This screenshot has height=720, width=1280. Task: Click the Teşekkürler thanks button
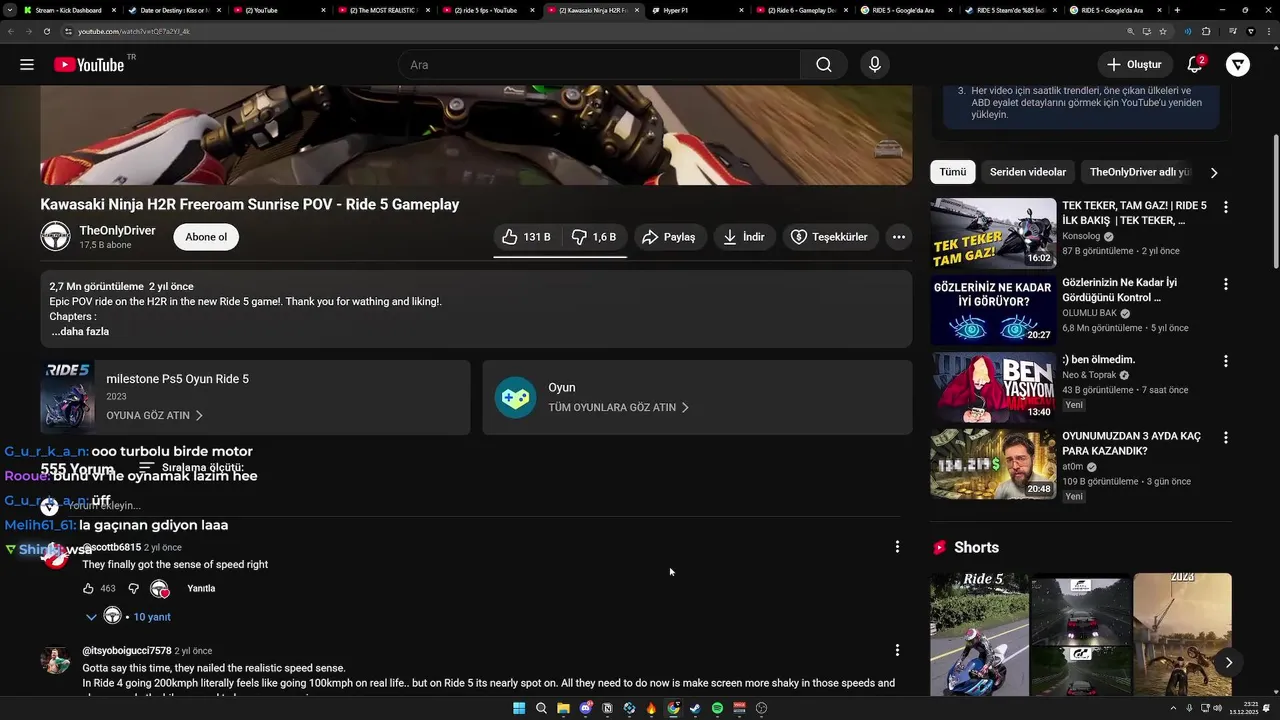(830, 237)
